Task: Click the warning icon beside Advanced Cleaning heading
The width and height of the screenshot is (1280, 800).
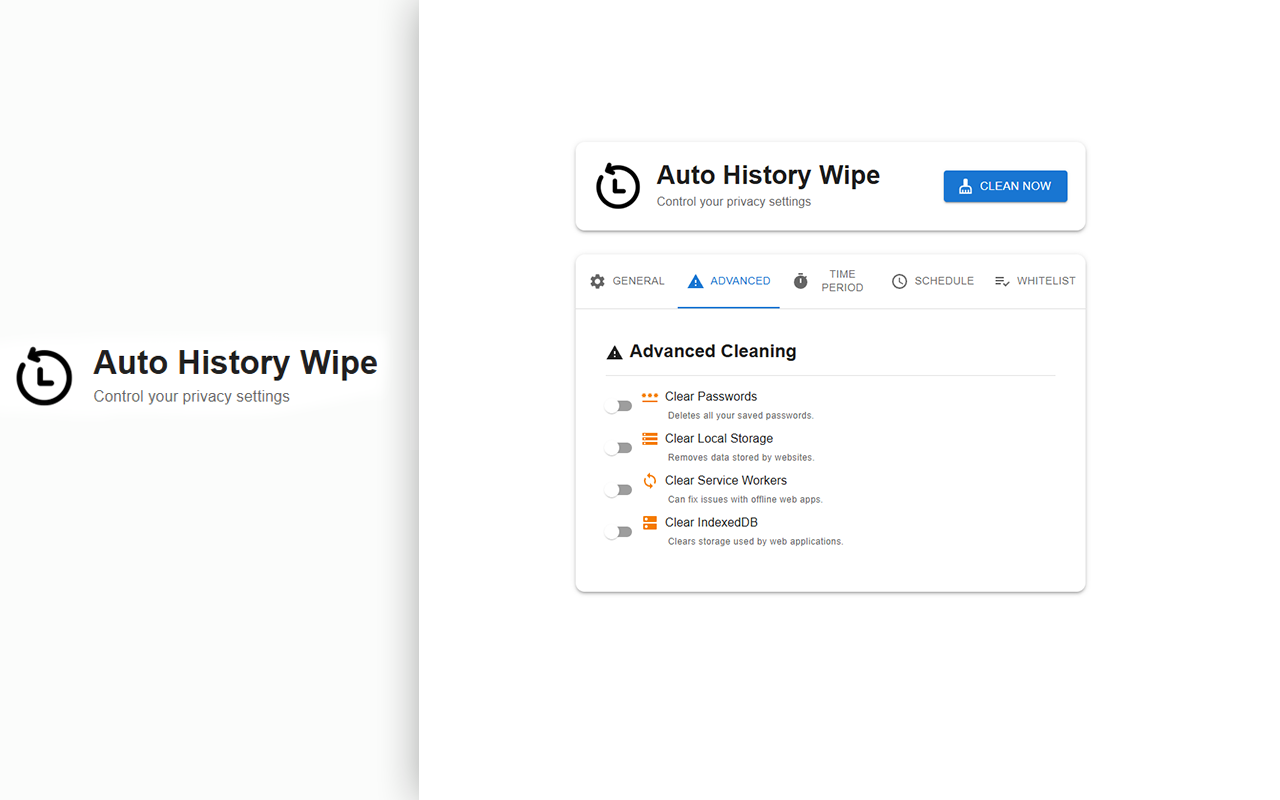Action: [614, 351]
